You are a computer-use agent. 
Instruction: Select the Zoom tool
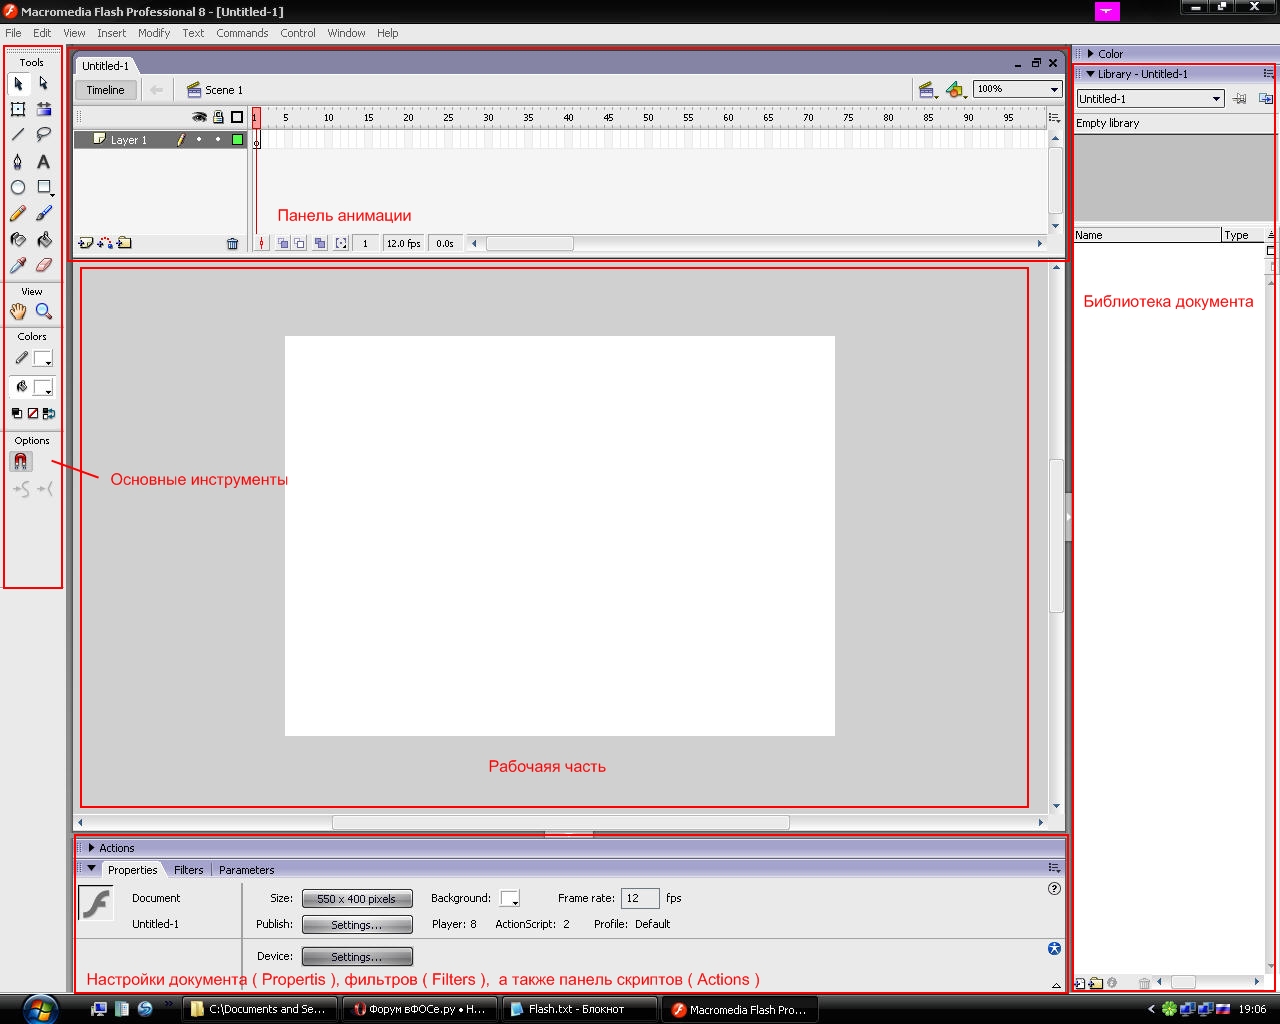pyautogui.click(x=44, y=312)
